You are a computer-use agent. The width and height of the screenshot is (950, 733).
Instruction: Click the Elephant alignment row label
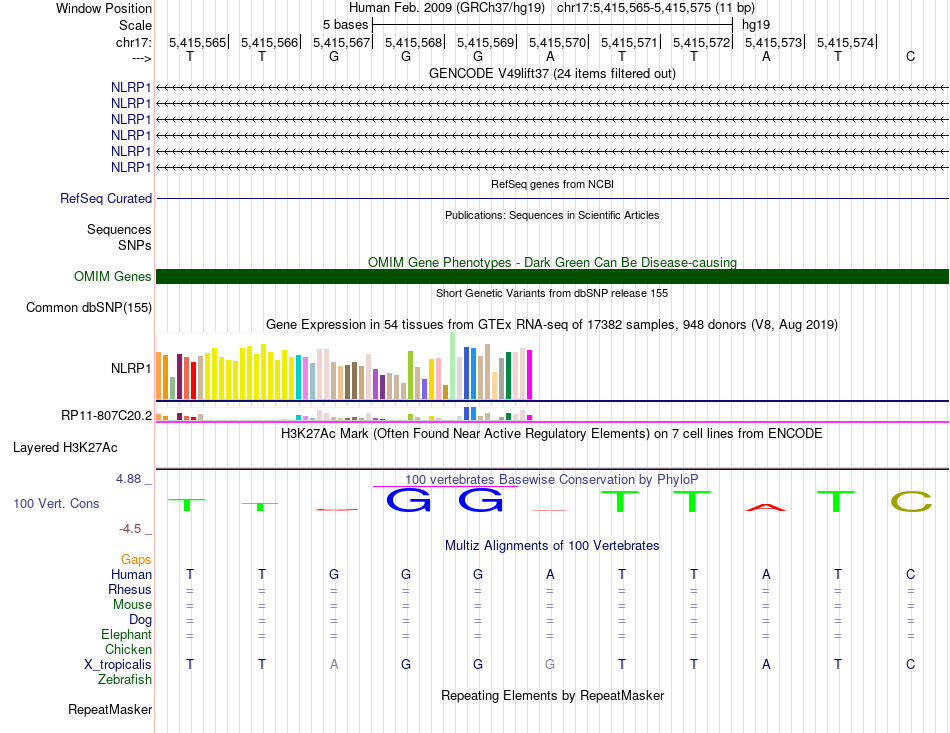click(x=126, y=635)
